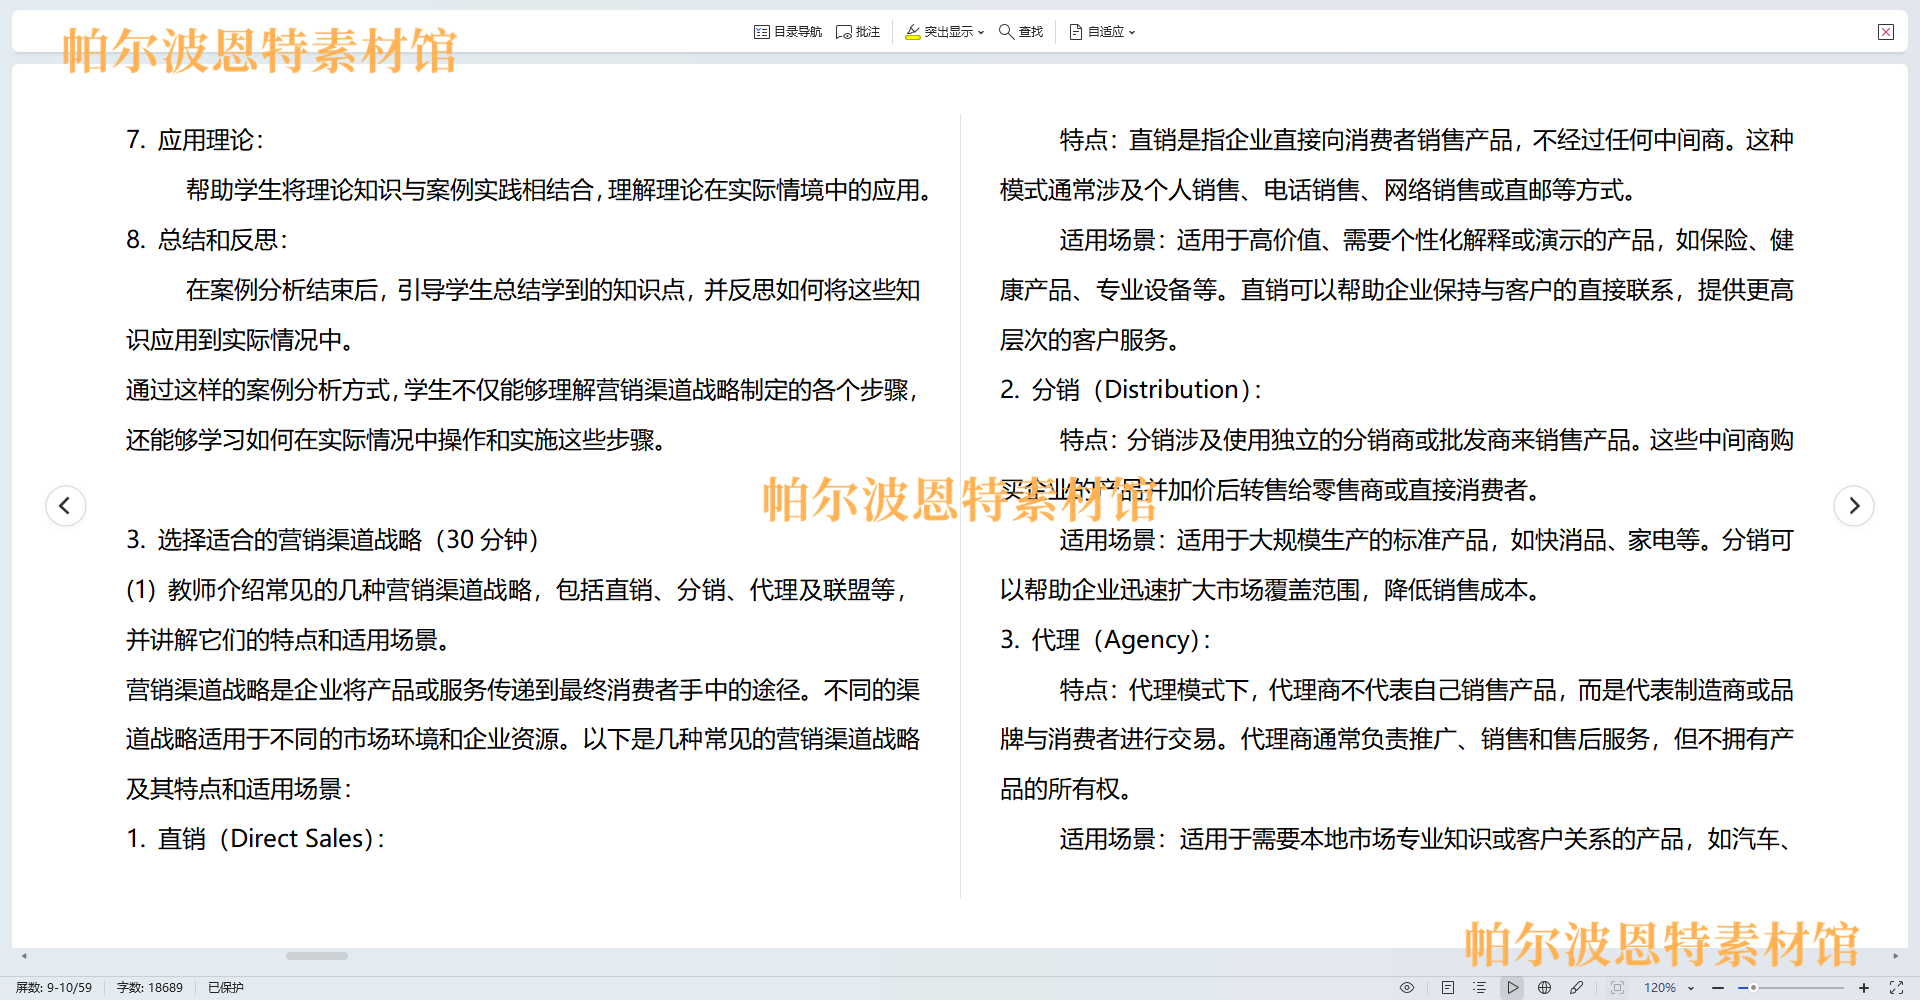Close the reading view with the X button
The image size is (1920, 1000).
tap(1886, 32)
